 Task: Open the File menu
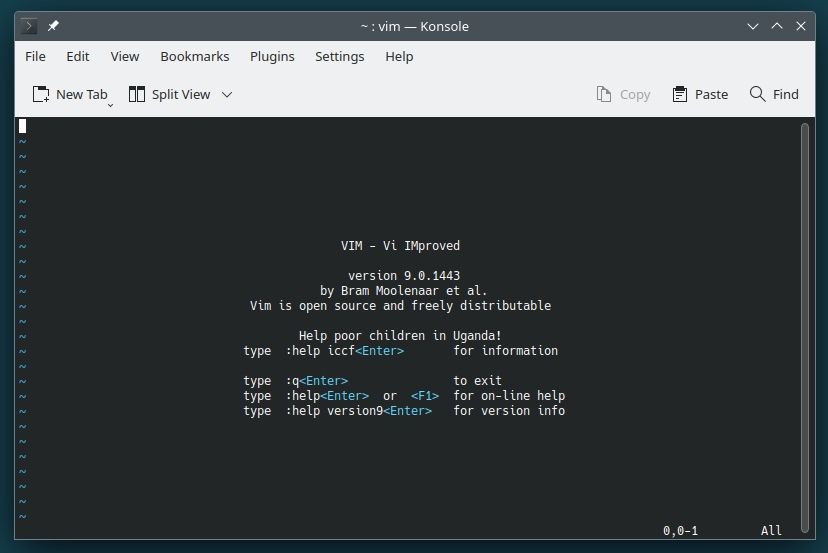(x=35, y=57)
